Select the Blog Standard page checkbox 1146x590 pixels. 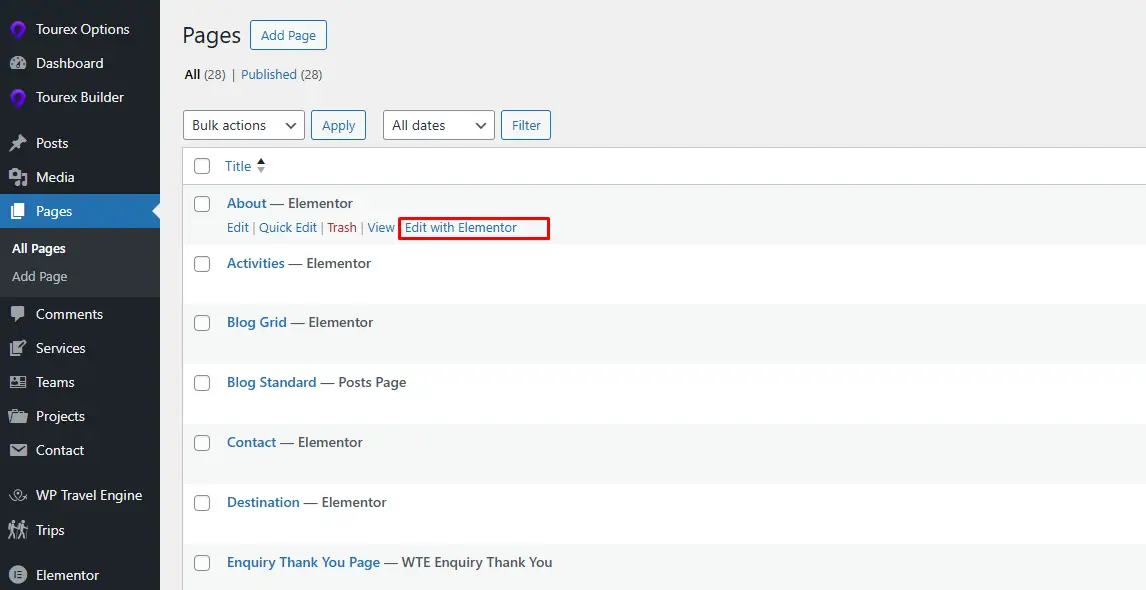click(202, 383)
